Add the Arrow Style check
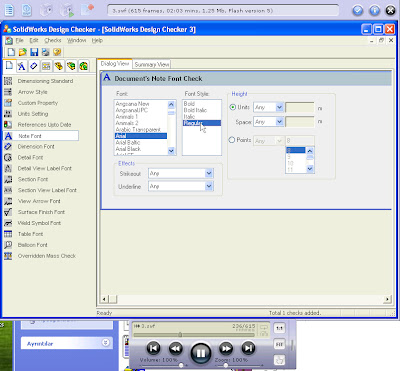 coord(32,92)
